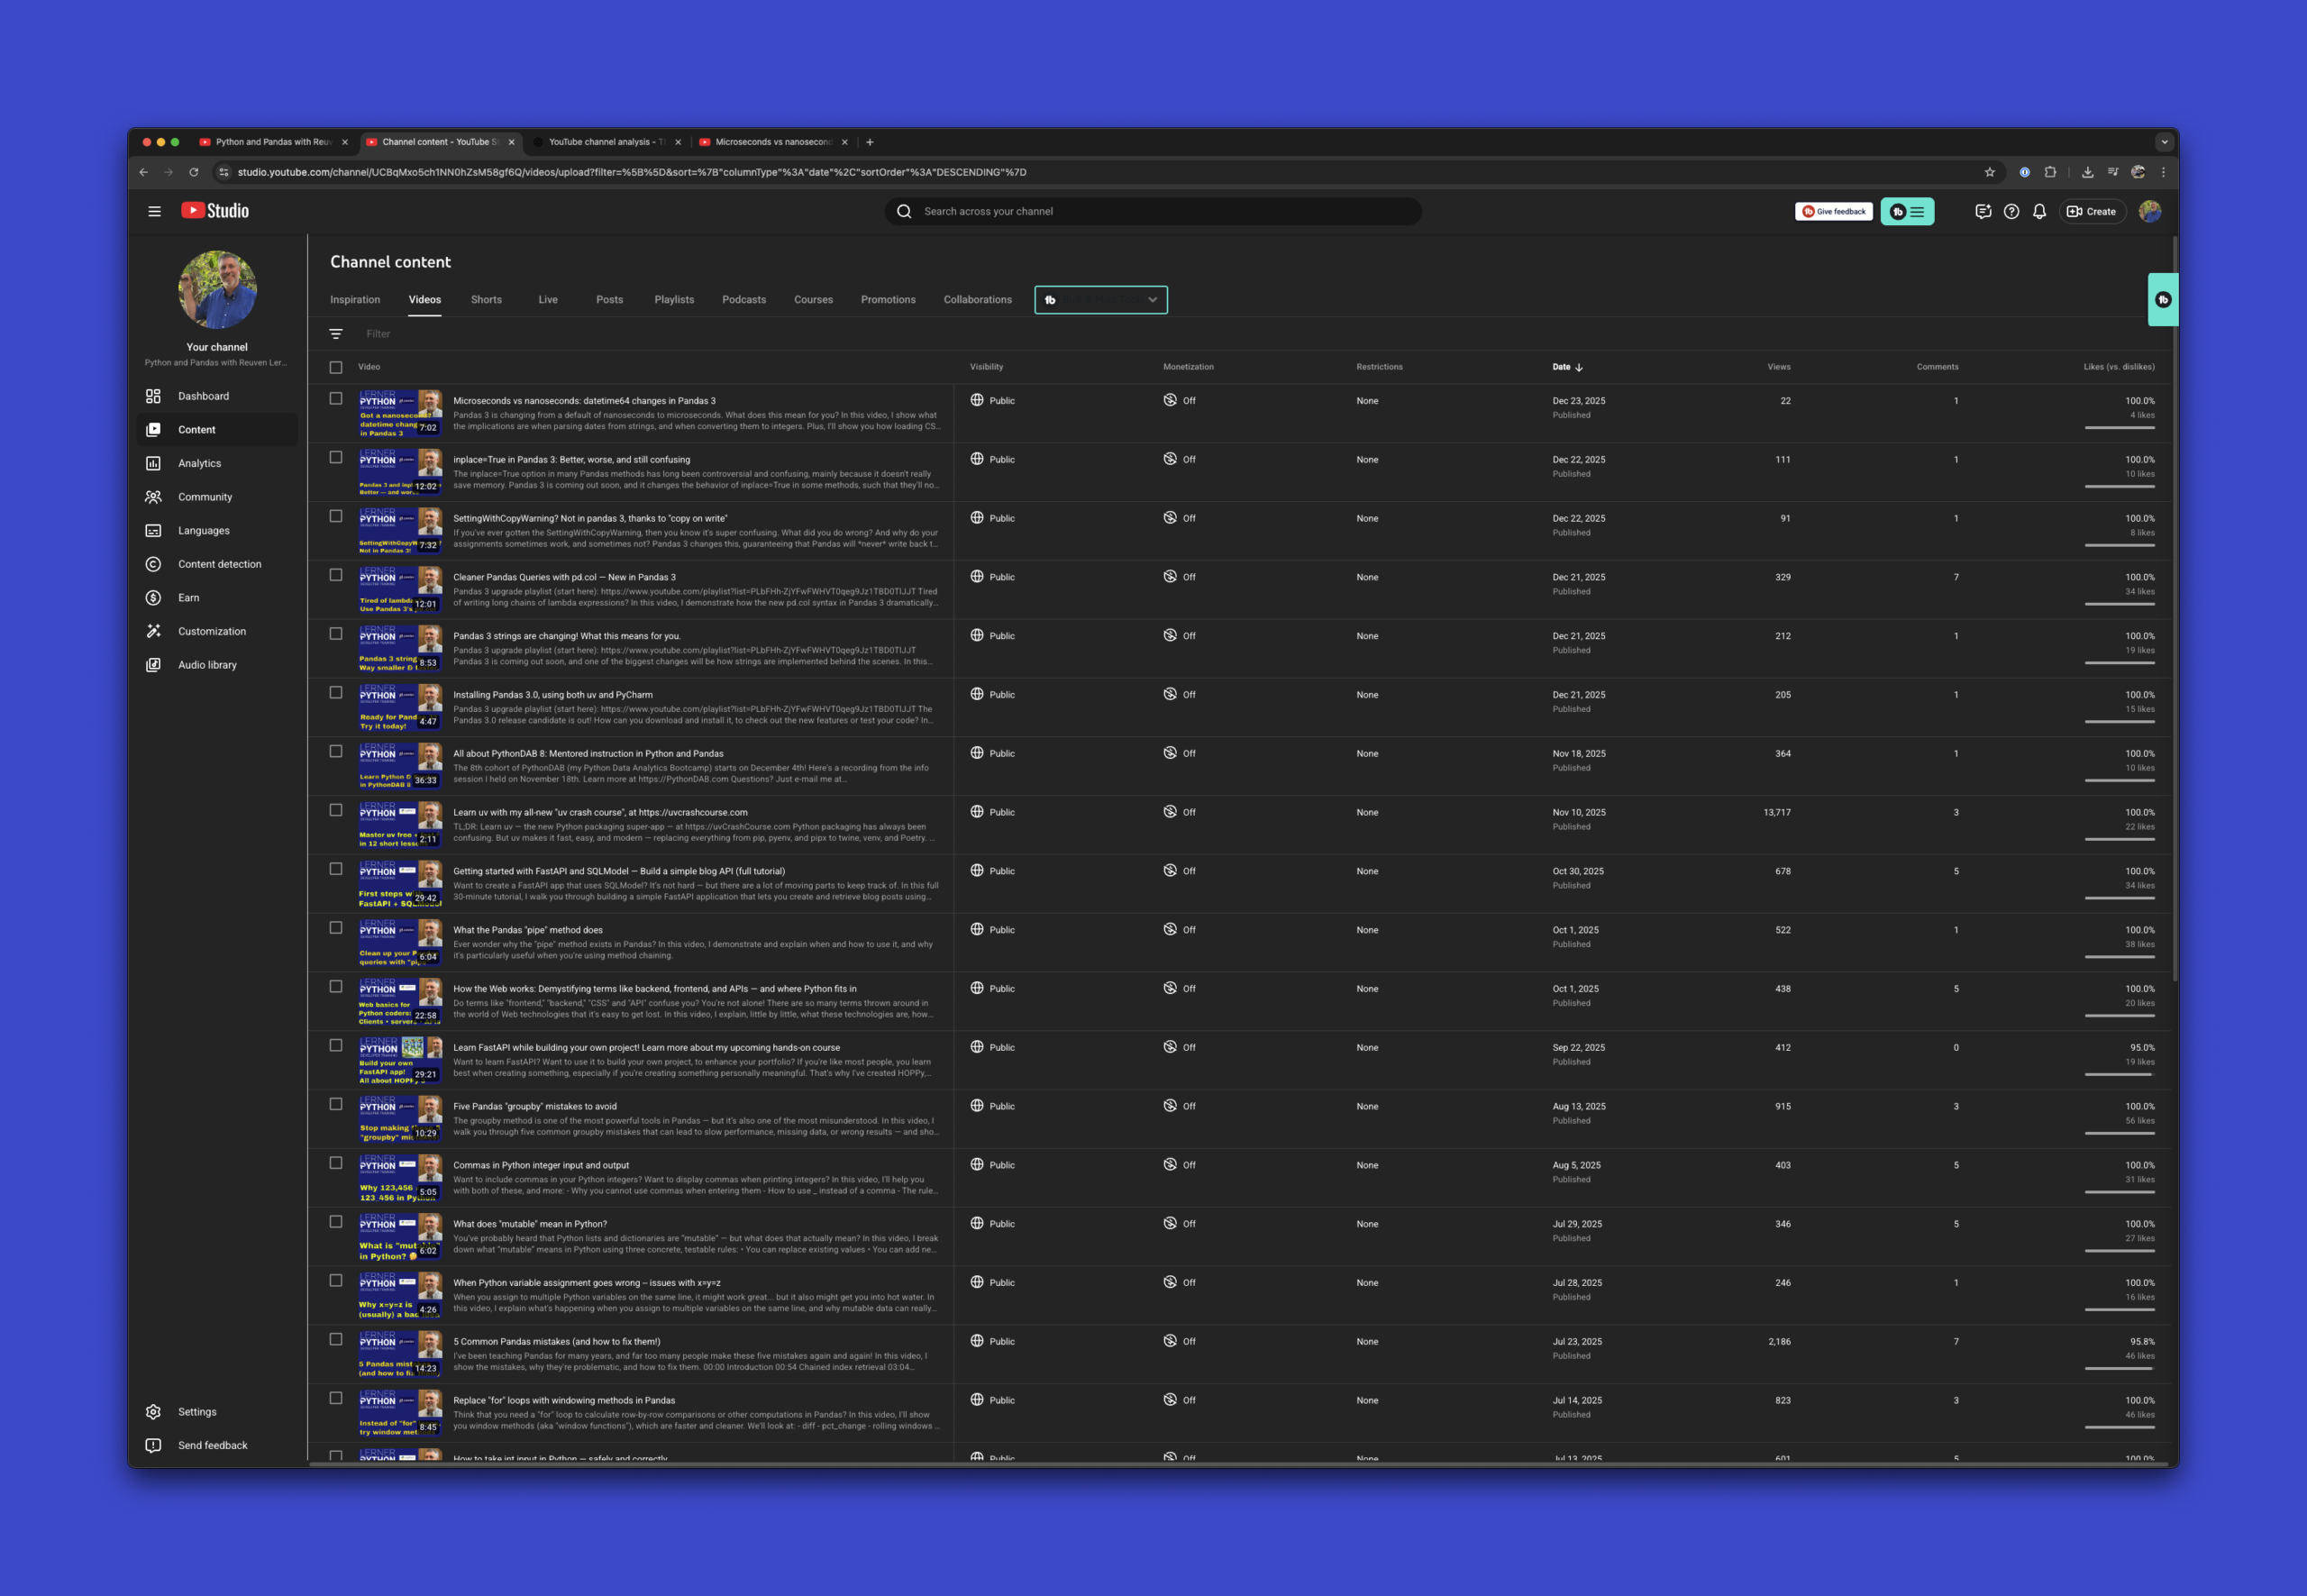Check the Cleaner Pandas Queries video checkbox
Screen dimensions: 2307x1596
pyautogui.click(x=336, y=575)
